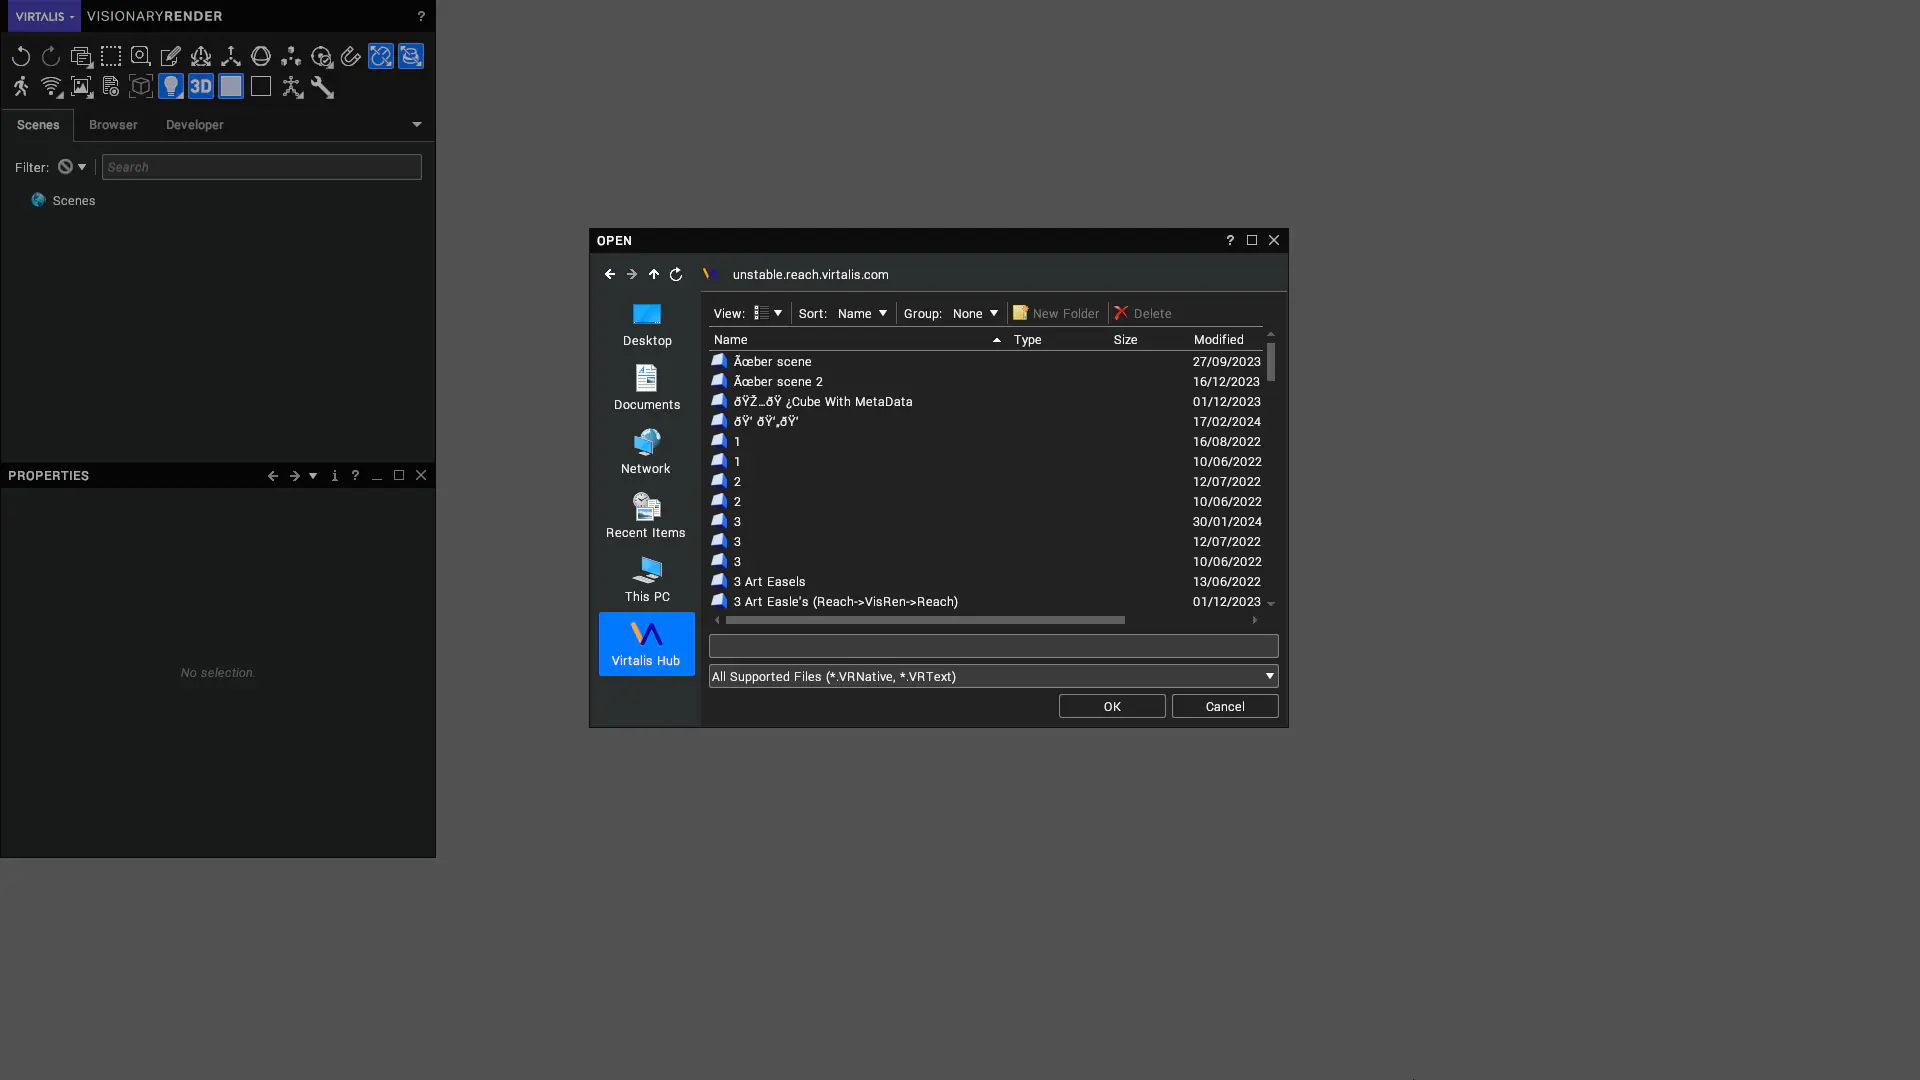Screen dimensions: 1920x1080
Task: Click the tape measure tool icon
Action: click(x=141, y=57)
